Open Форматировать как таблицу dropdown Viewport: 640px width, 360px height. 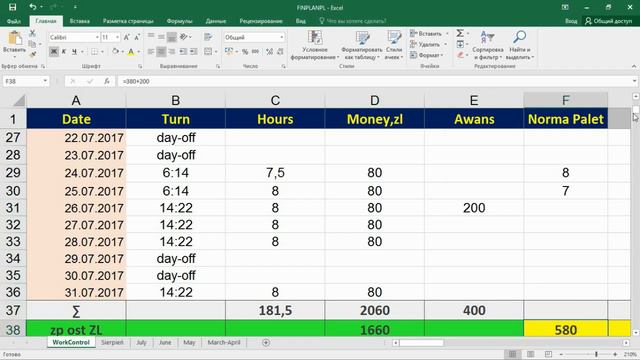click(362, 45)
